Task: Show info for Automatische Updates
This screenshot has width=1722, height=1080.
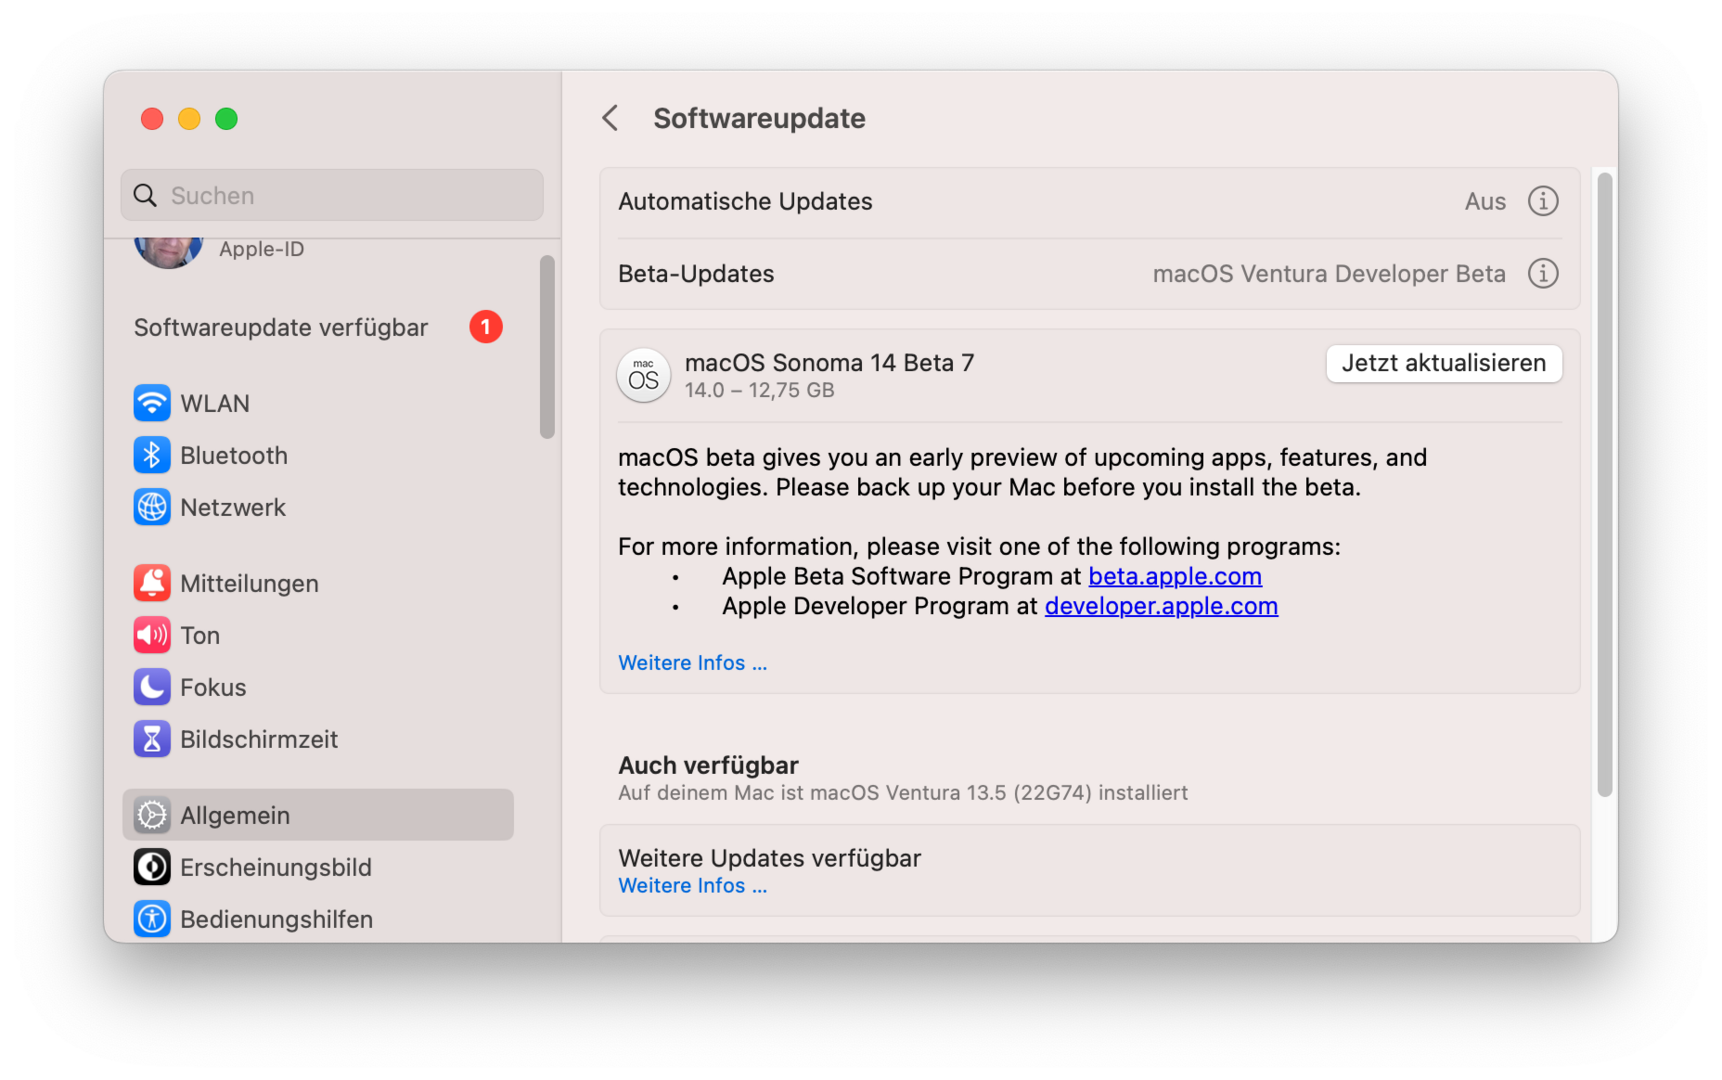Action: (1543, 201)
